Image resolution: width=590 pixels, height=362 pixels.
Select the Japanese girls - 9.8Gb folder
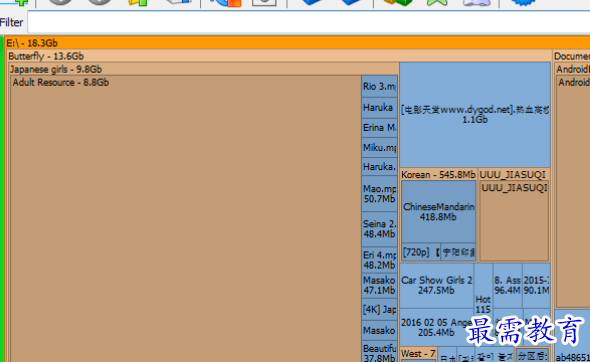tap(204, 69)
